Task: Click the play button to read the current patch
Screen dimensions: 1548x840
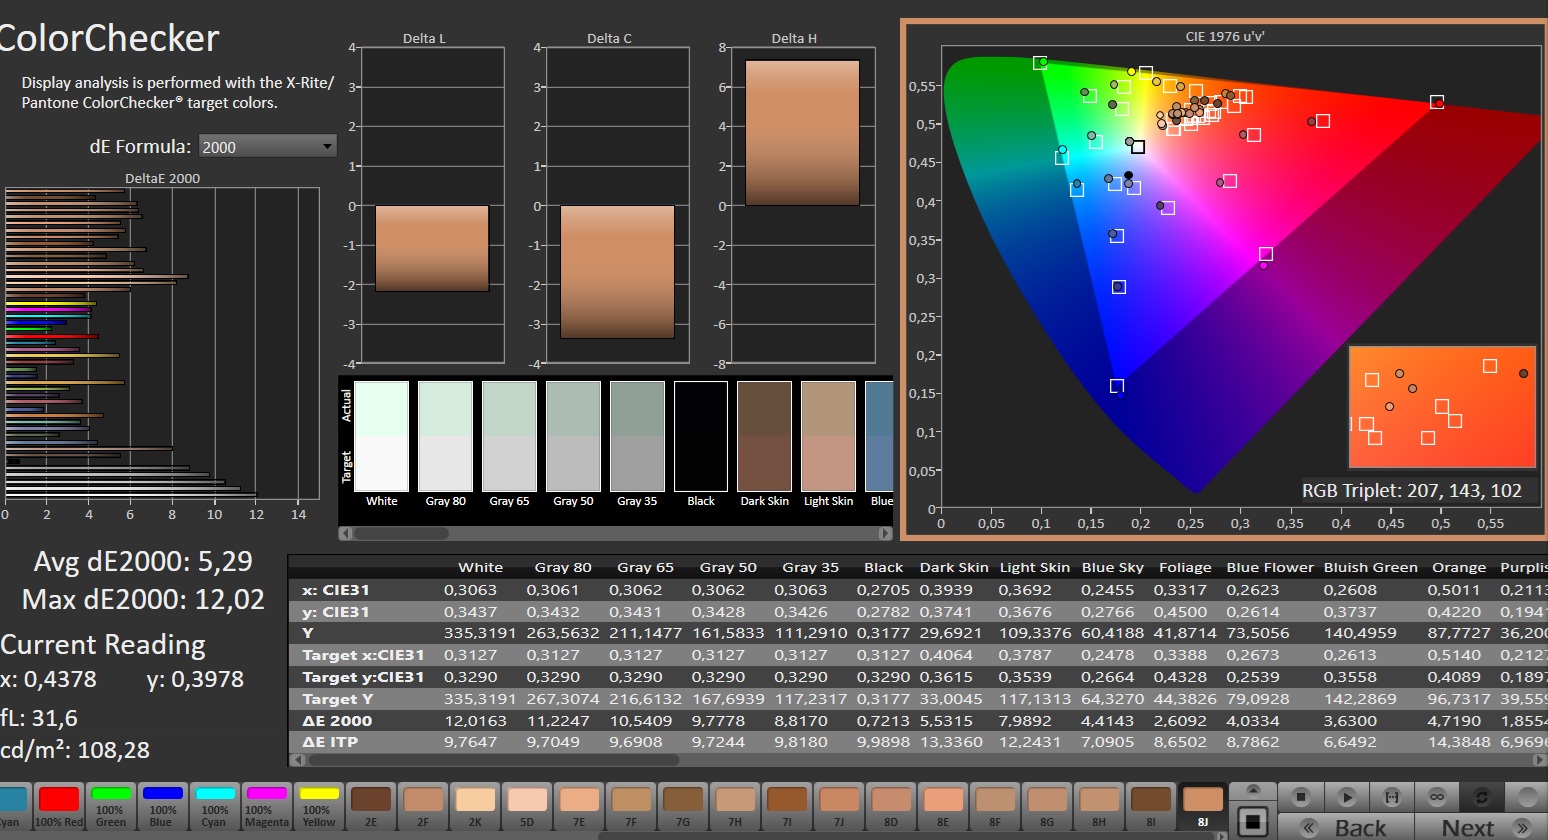Action: pos(1347,797)
